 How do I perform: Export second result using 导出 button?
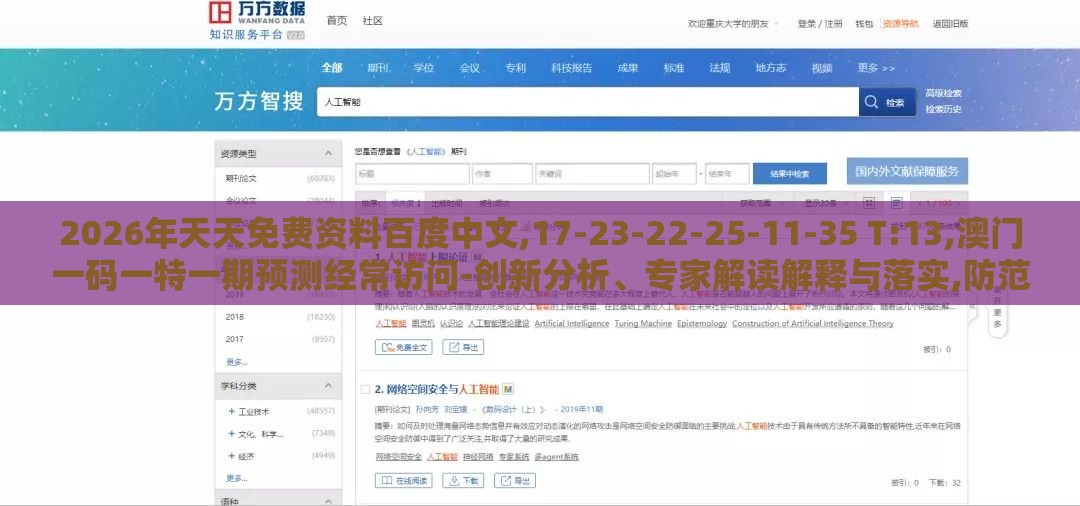click(515, 480)
